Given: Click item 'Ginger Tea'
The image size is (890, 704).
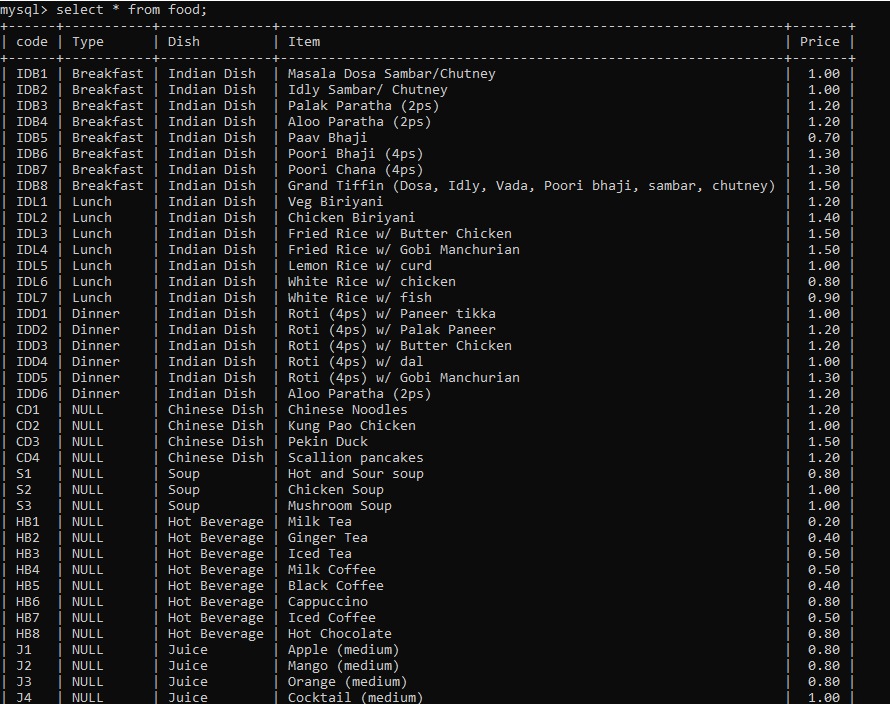Looking at the screenshot, I should [x=328, y=538].
